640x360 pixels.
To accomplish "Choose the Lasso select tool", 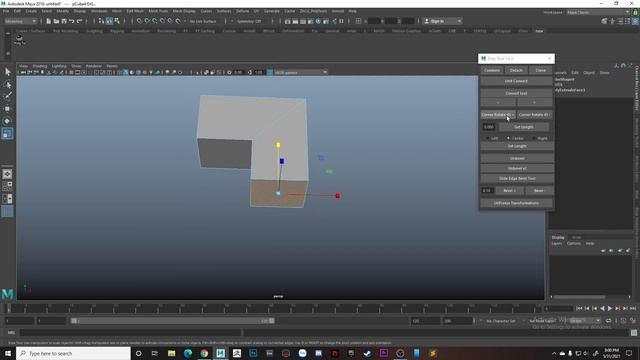I will pos(7,84).
